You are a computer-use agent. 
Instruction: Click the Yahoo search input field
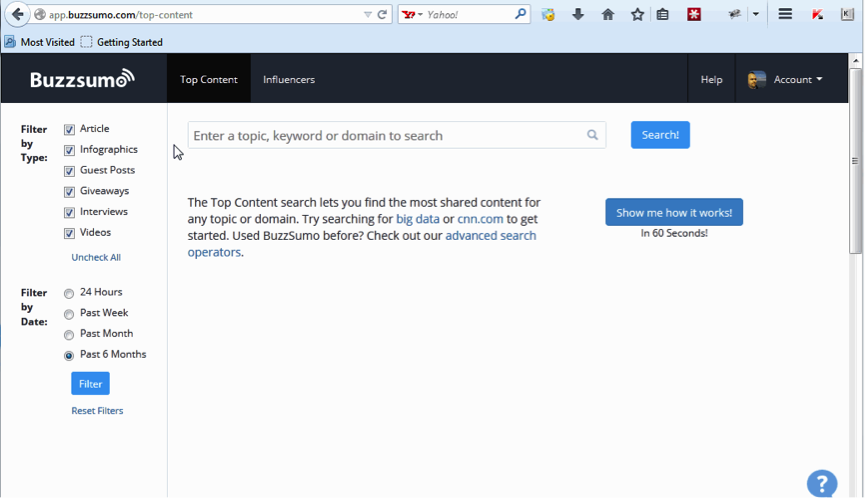click(x=468, y=15)
